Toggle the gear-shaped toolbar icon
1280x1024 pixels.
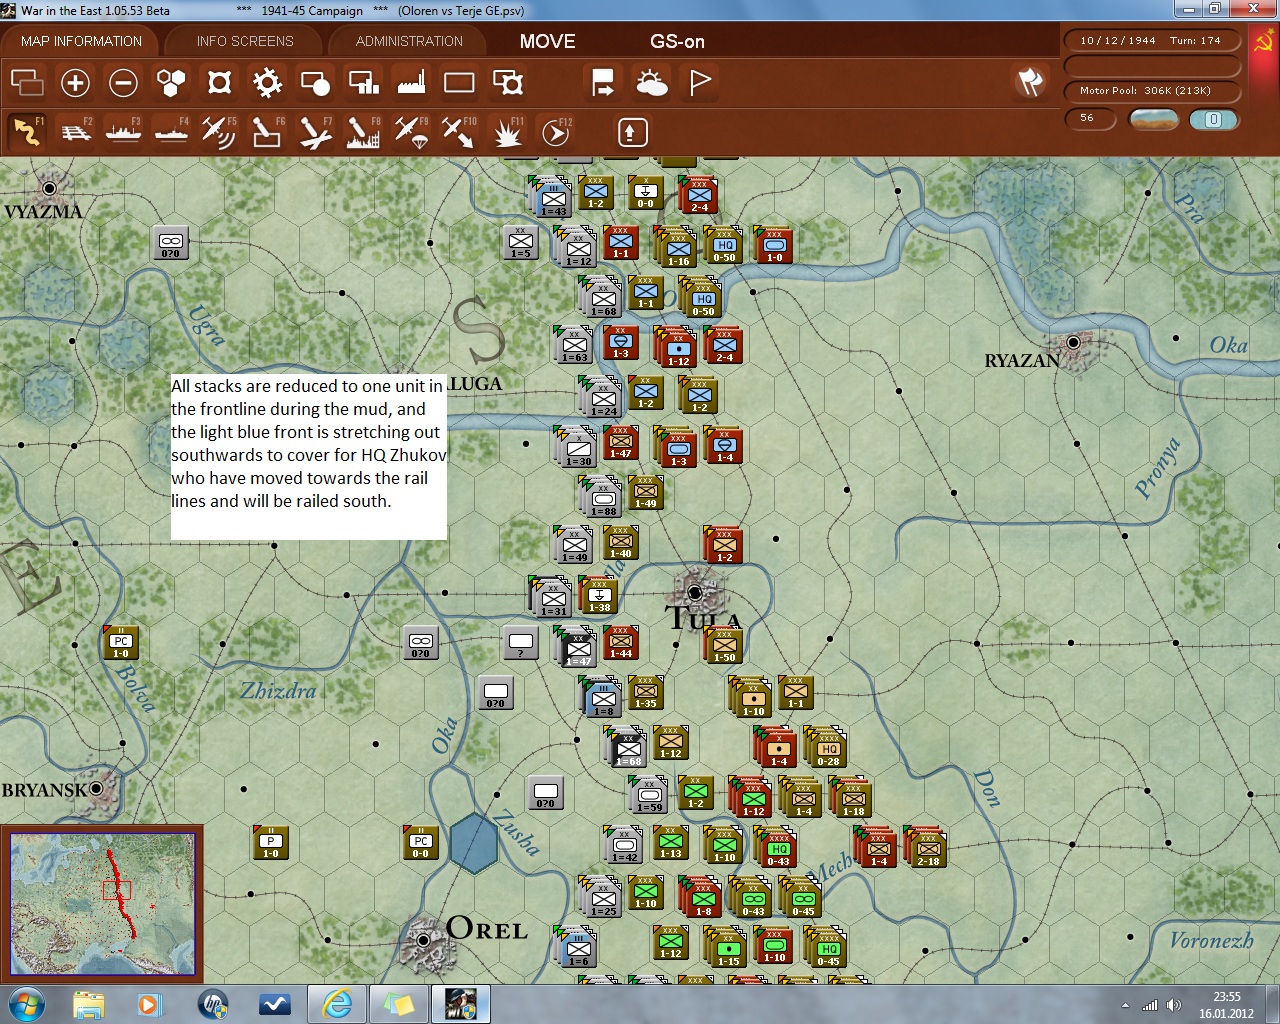(267, 82)
